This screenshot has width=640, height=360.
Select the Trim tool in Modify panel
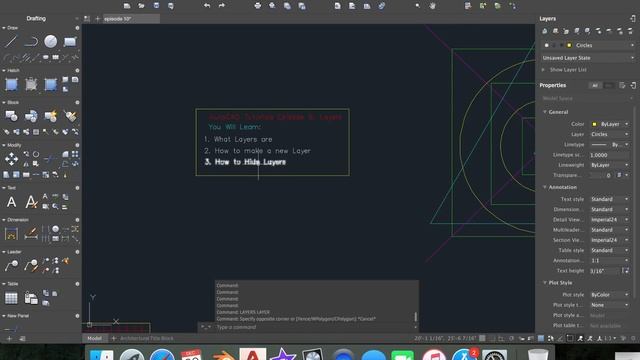click(x=51, y=159)
